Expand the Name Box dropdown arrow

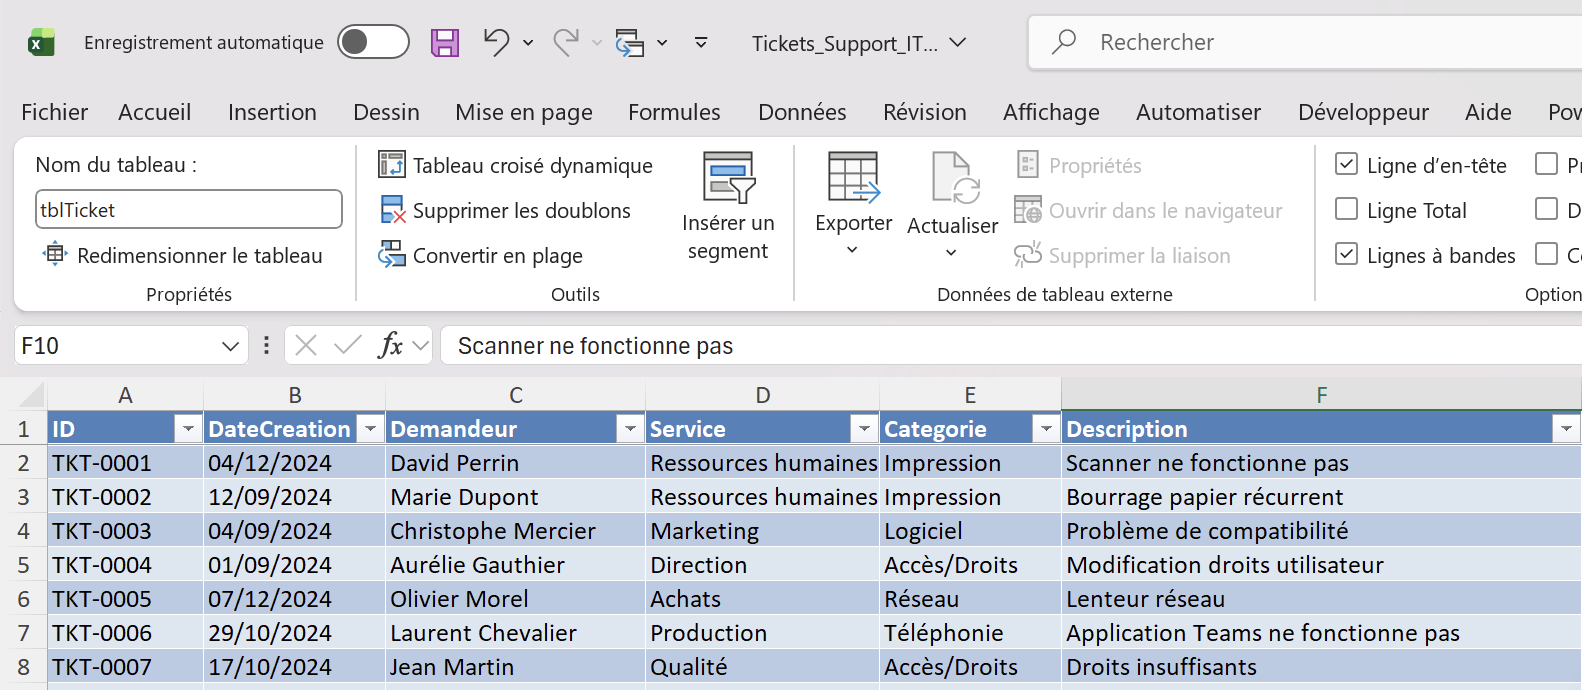230,346
